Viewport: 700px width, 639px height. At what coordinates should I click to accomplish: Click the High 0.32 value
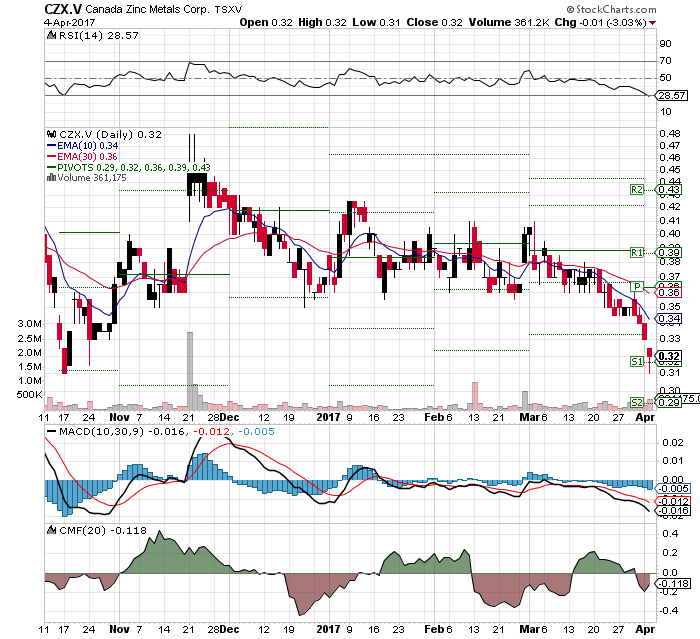pos(322,22)
